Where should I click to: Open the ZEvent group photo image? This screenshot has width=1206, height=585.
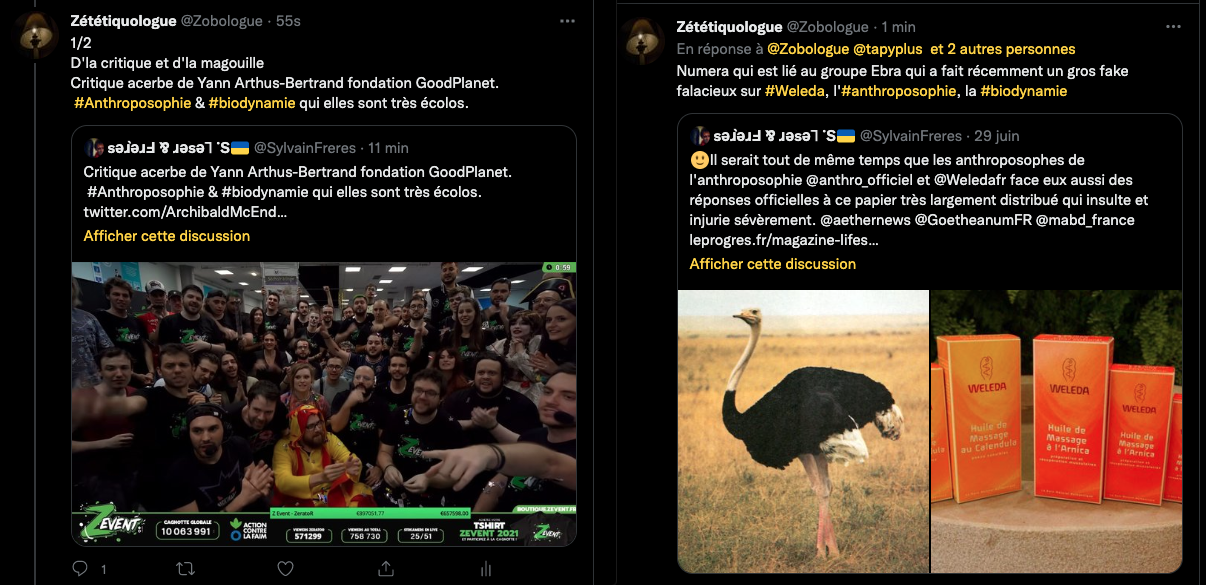(x=324, y=404)
